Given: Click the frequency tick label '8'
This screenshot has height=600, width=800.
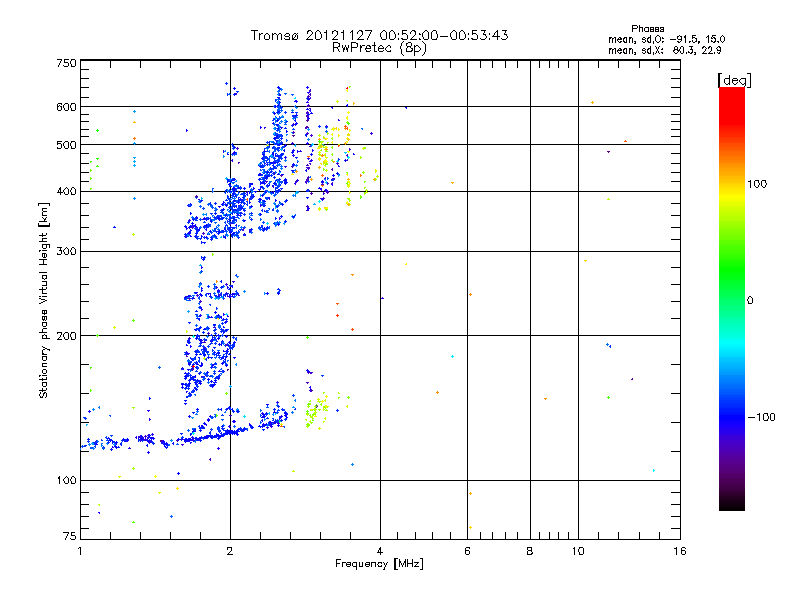Looking at the screenshot, I should coord(530,551).
